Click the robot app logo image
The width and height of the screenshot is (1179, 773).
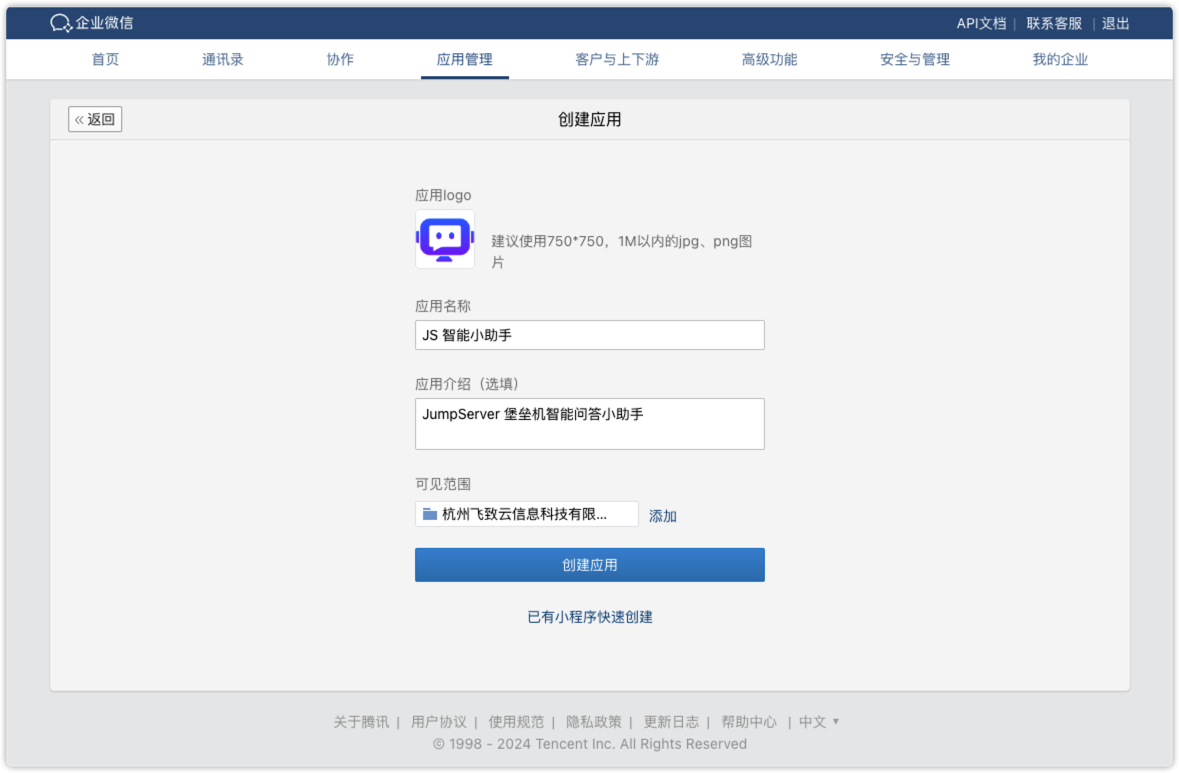[x=444, y=240]
